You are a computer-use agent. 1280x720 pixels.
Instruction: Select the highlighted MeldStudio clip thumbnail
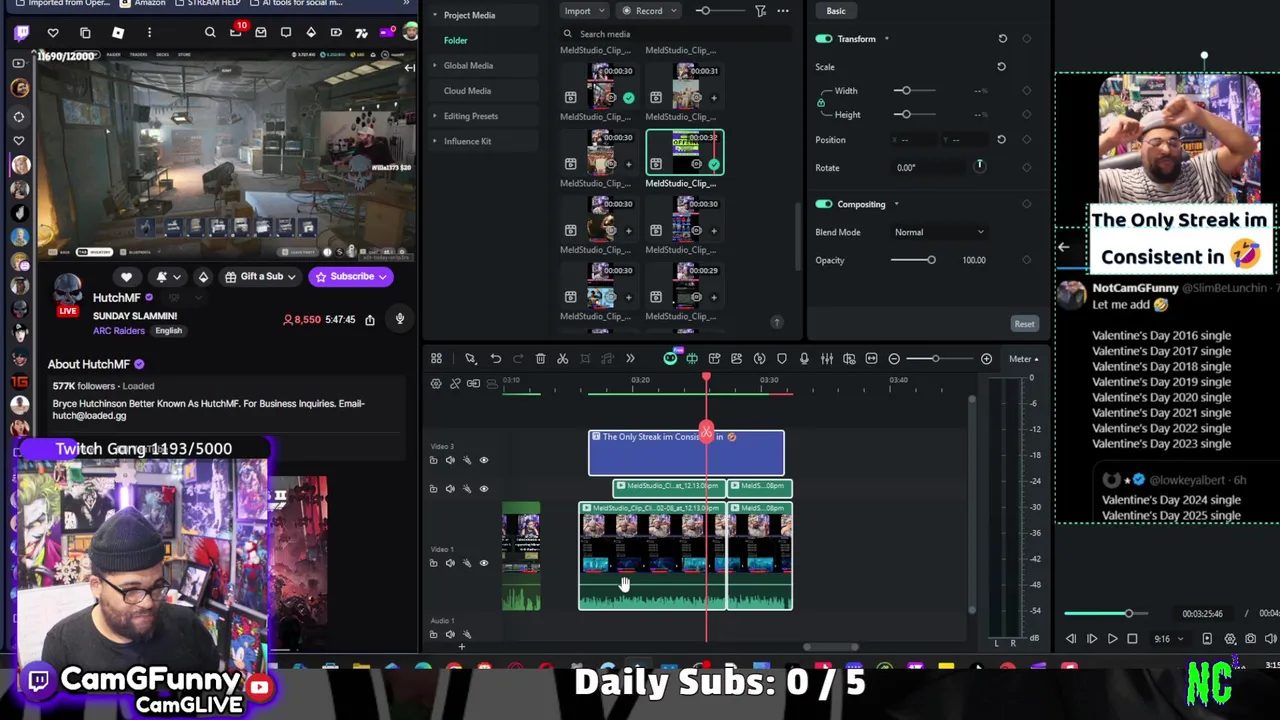[685, 153]
